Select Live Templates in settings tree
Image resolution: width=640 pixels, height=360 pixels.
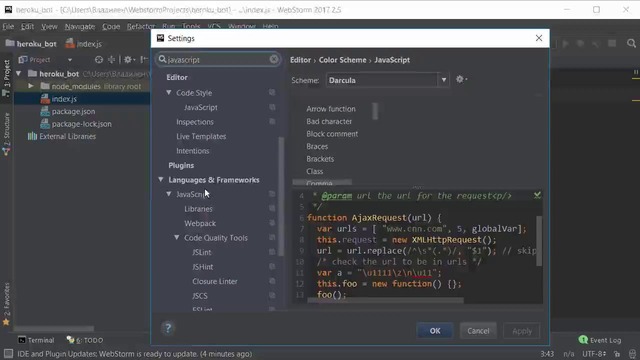click(x=201, y=136)
